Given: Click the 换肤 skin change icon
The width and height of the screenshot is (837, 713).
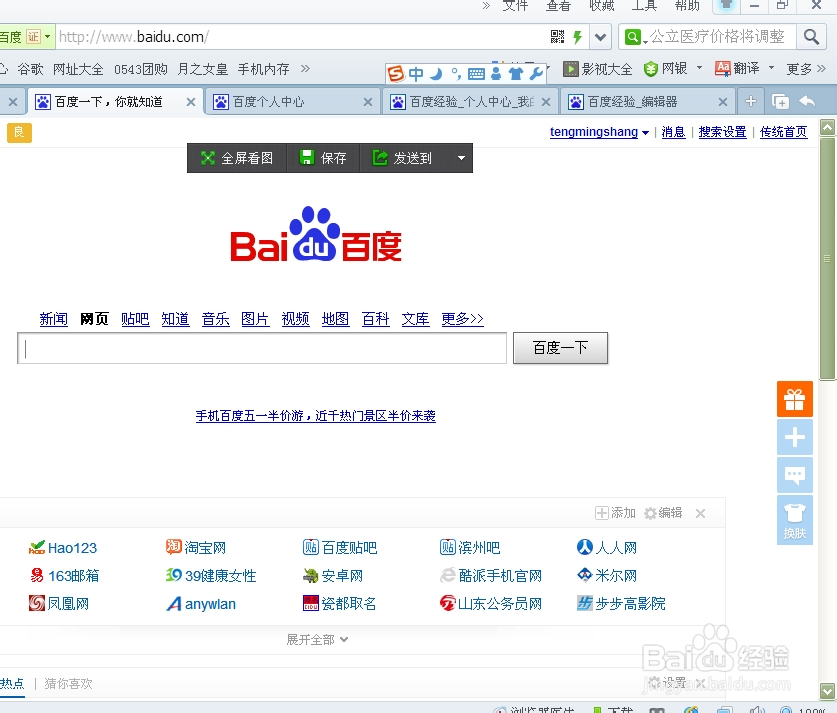Looking at the screenshot, I should (795, 520).
